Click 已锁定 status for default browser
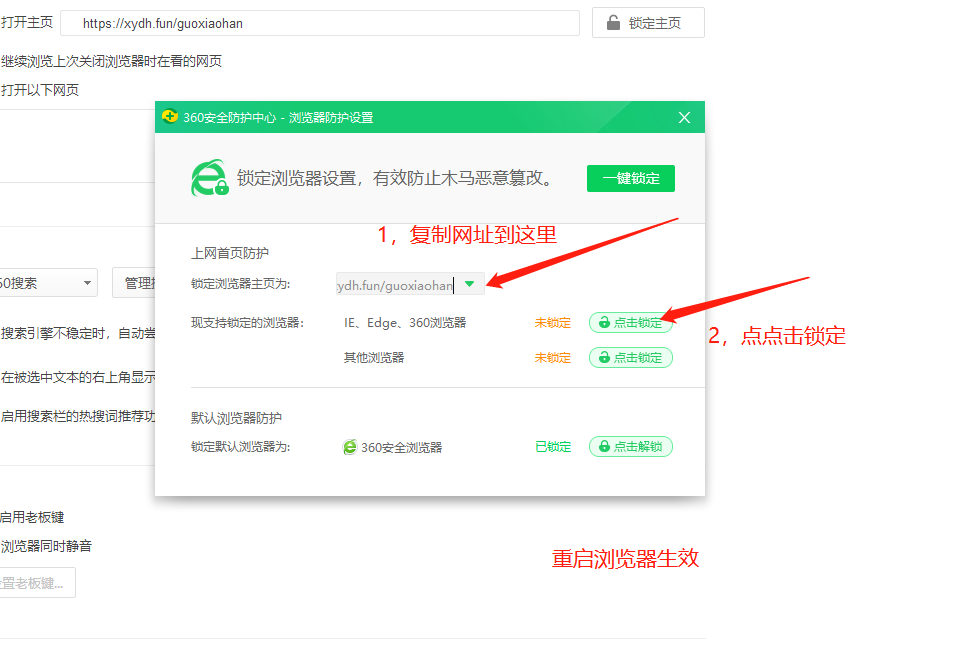Image resolution: width=978 pixels, height=664 pixels. (553, 446)
